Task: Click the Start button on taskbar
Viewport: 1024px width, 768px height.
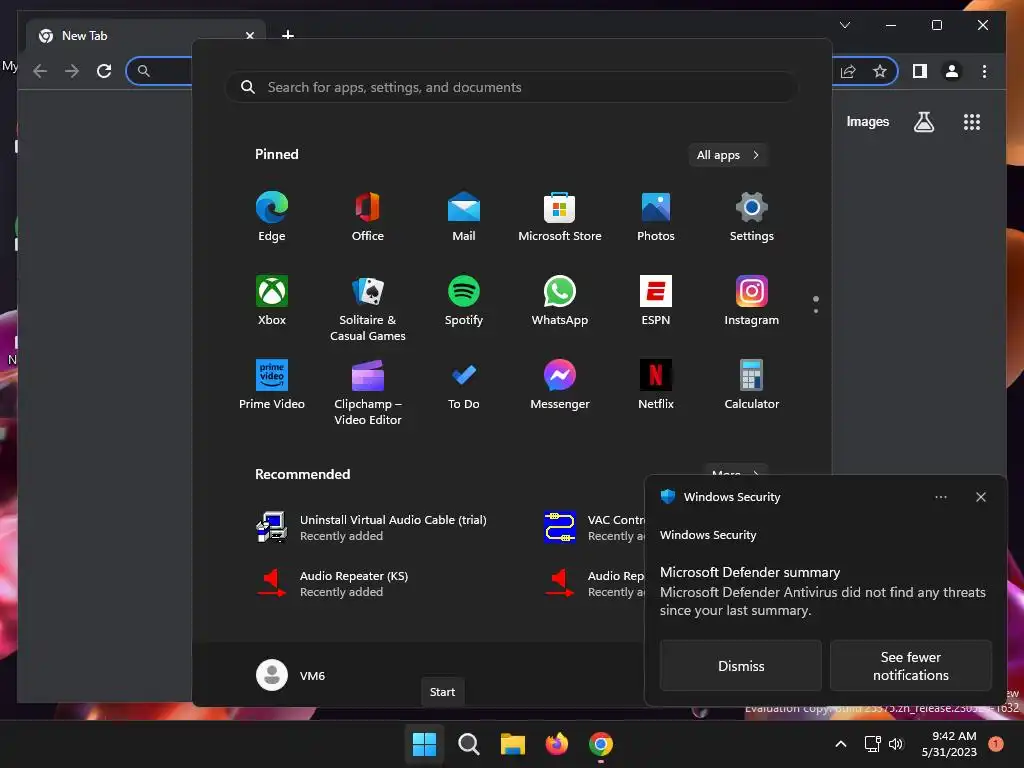Action: [424, 744]
